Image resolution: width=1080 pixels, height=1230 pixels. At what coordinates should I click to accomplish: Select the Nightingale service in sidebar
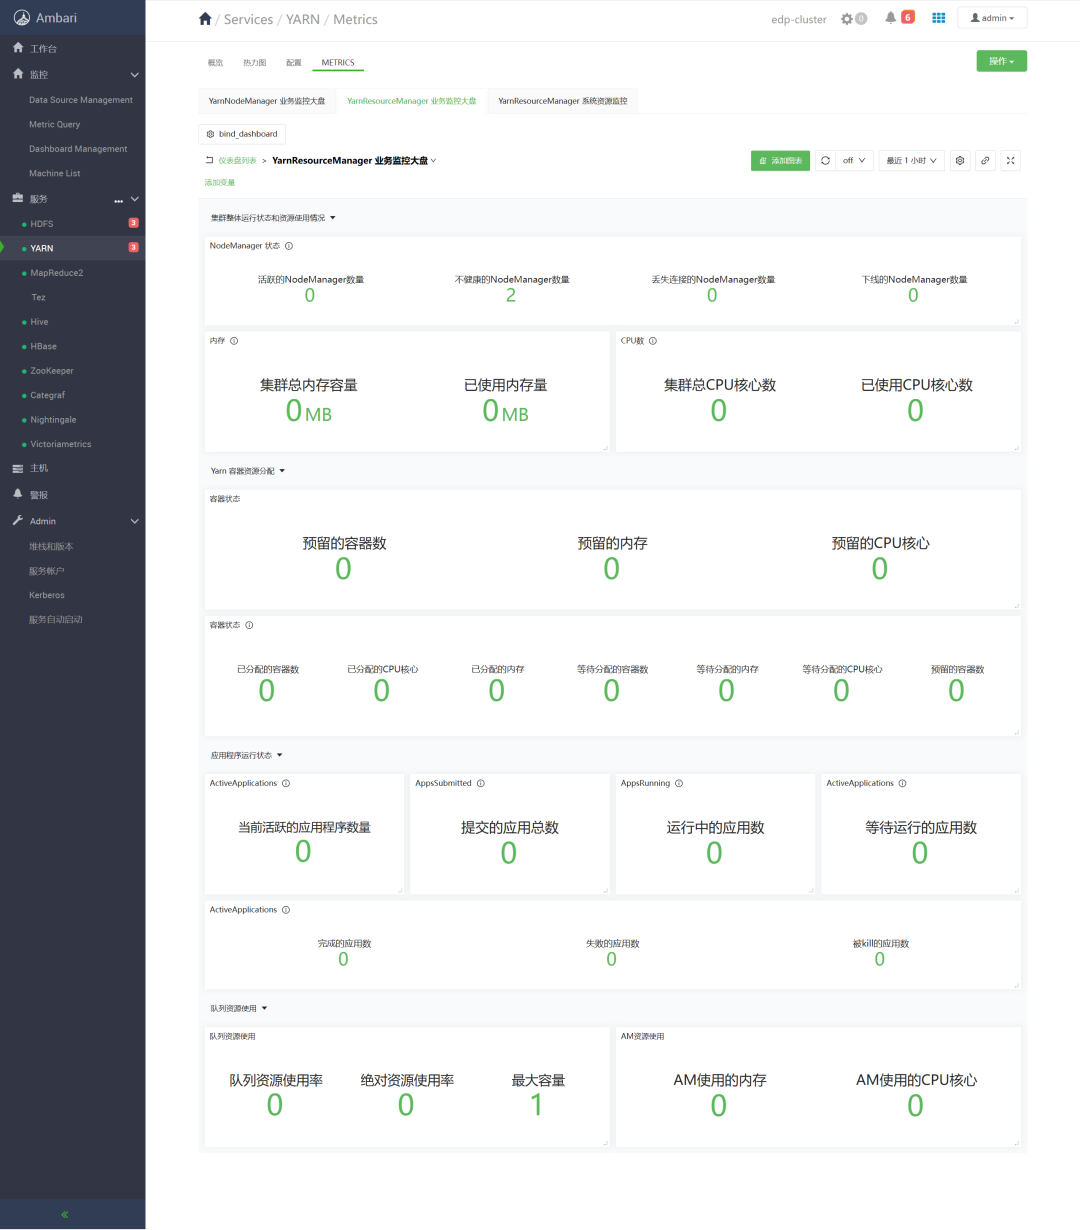click(53, 420)
